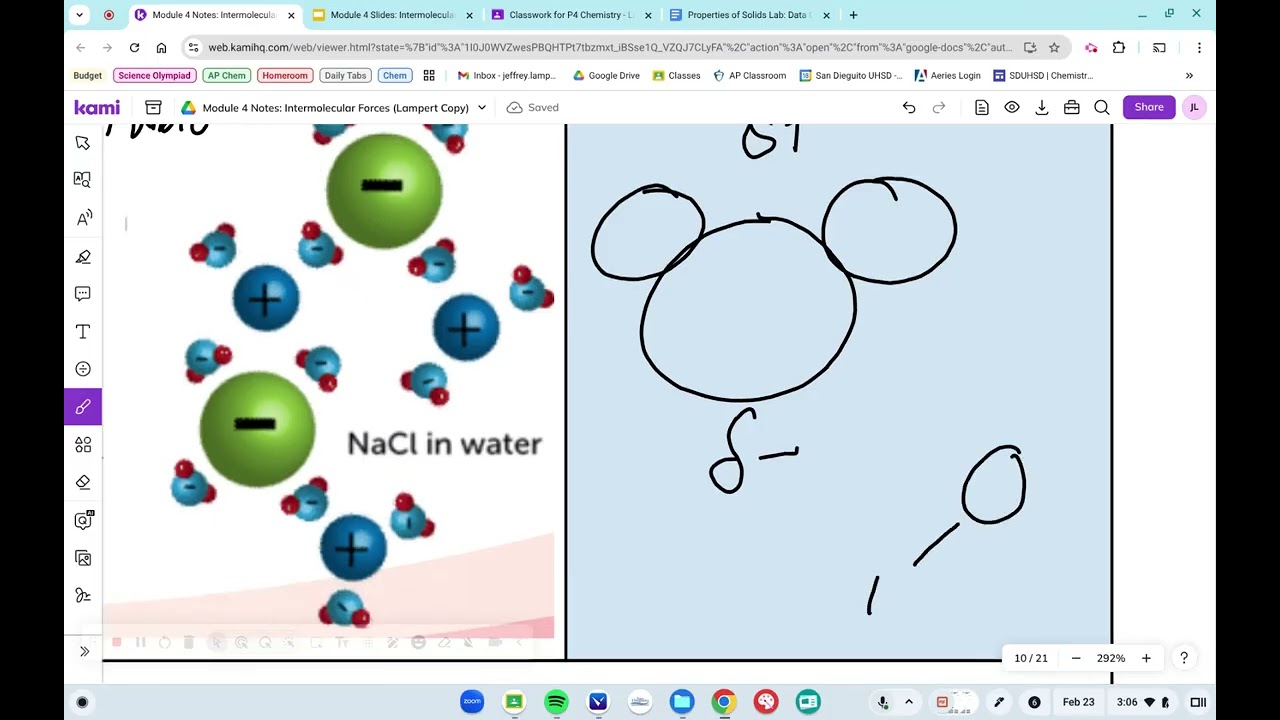Open the Aeries Login bookmark
1280x720 pixels.
tap(948, 75)
